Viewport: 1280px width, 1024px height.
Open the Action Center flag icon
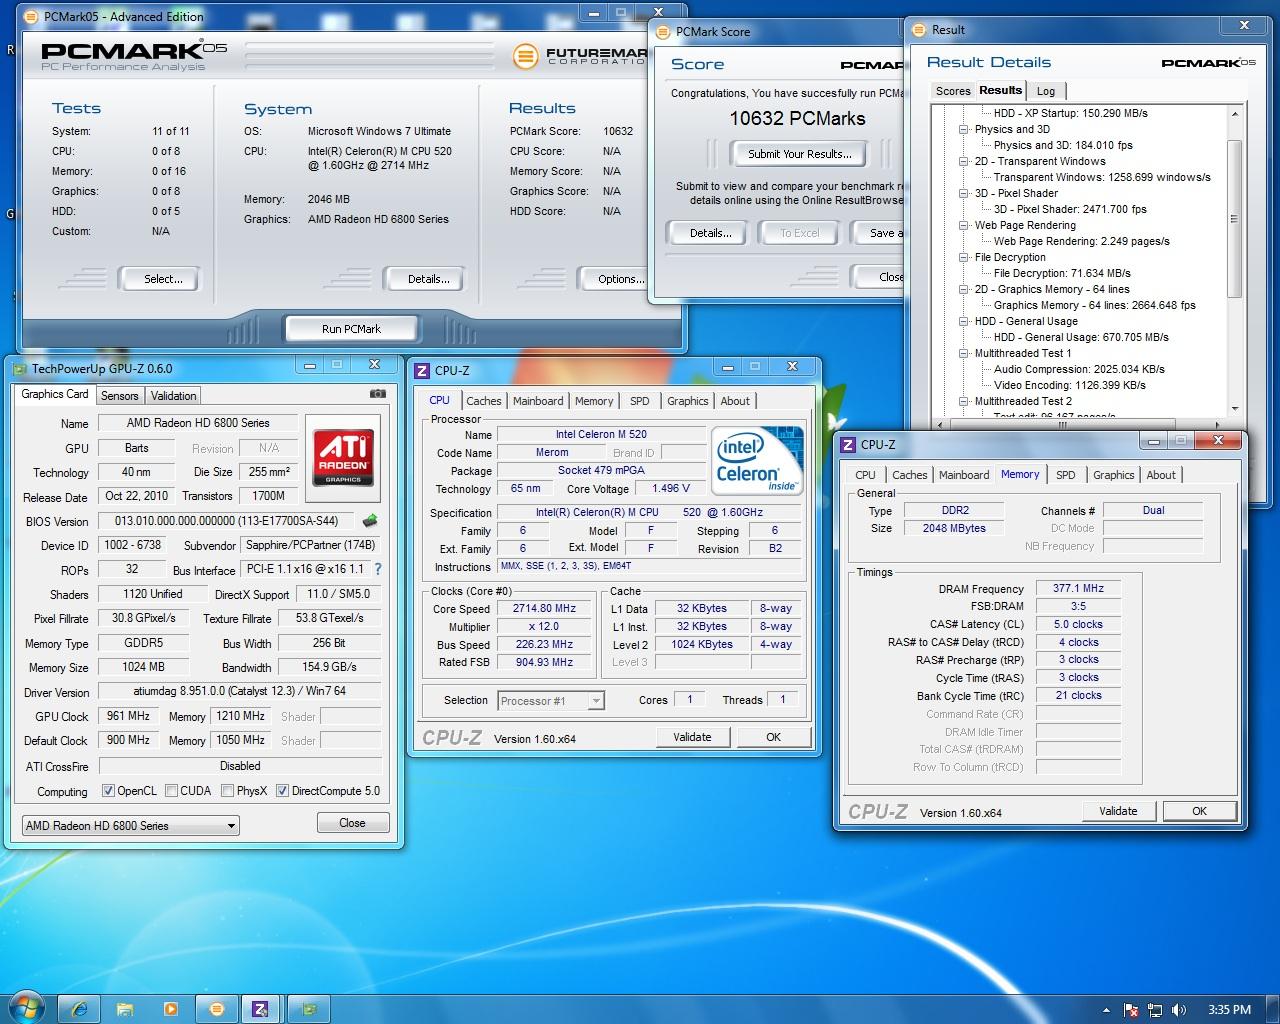point(1131,1010)
